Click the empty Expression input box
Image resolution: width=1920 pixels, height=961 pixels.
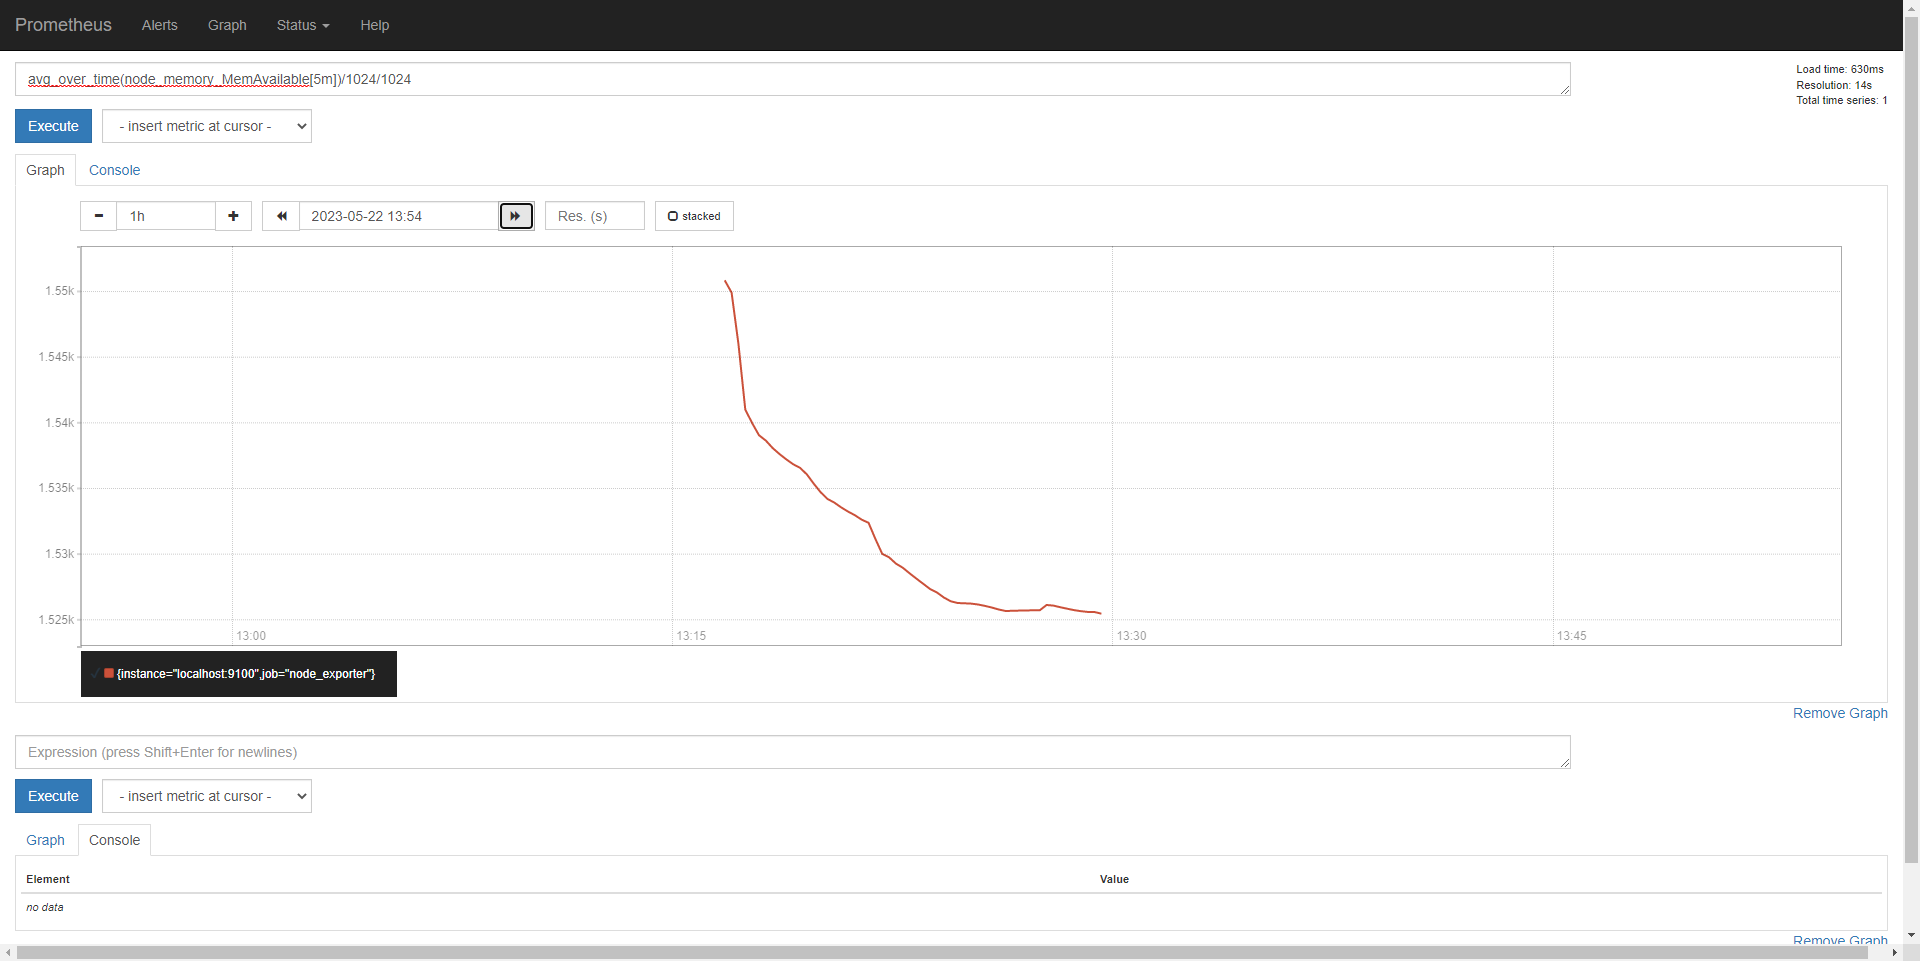click(x=792, y=752)
